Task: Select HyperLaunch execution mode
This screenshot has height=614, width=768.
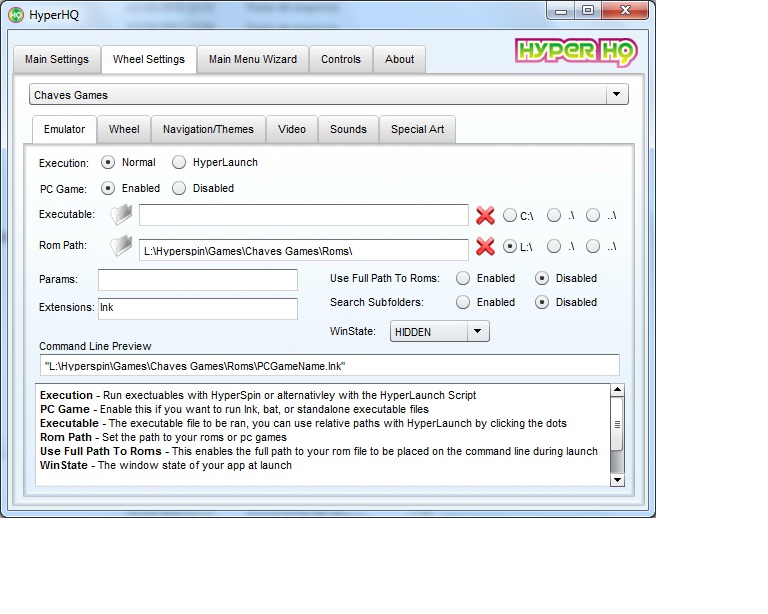Action: pyautogui.click(x=179, y=162)
